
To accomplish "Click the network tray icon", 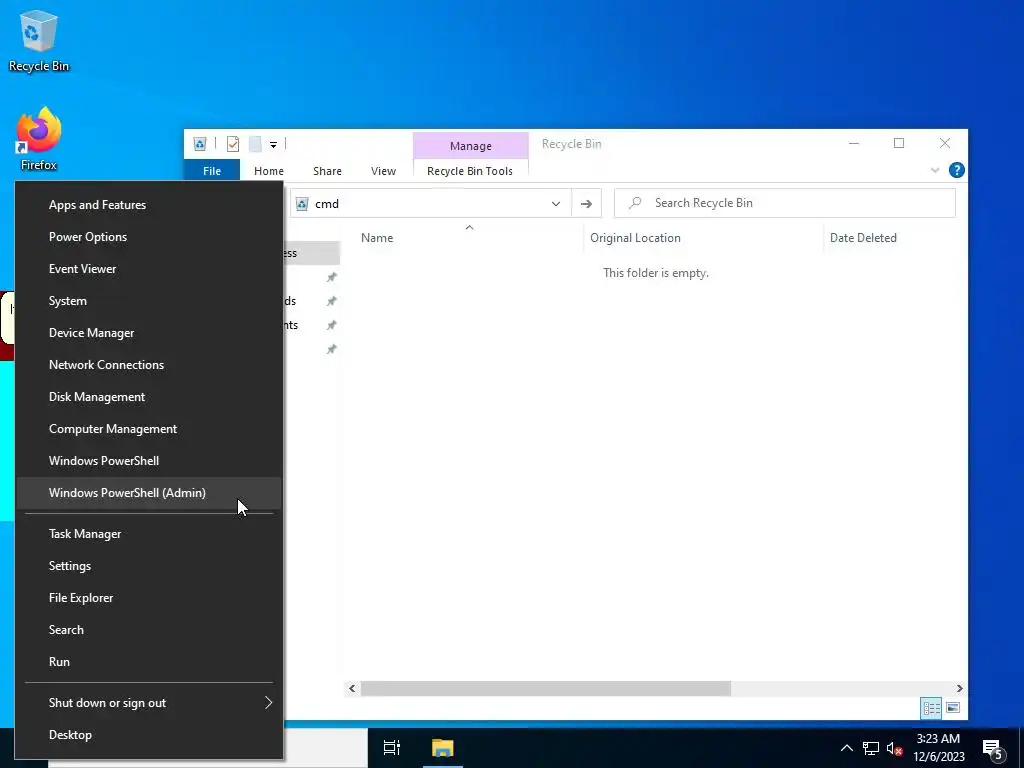I will click(x=871, y=748).
